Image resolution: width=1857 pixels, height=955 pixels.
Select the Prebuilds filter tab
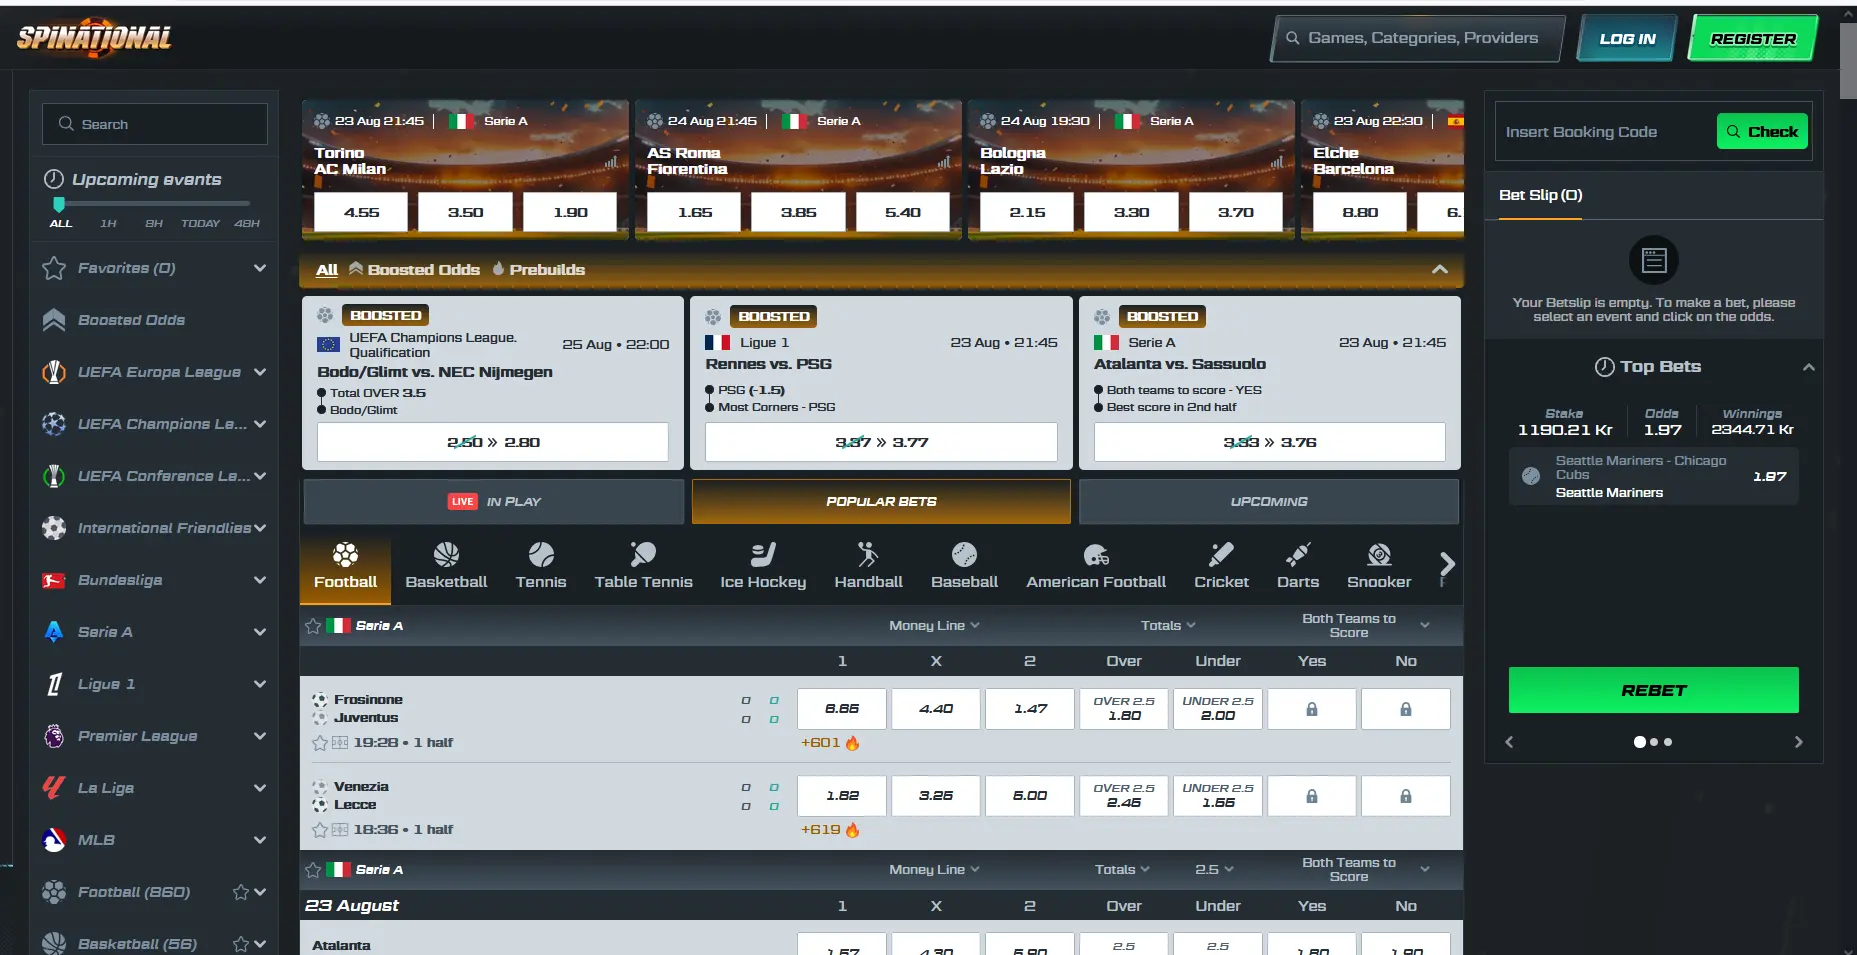[538, 270]
